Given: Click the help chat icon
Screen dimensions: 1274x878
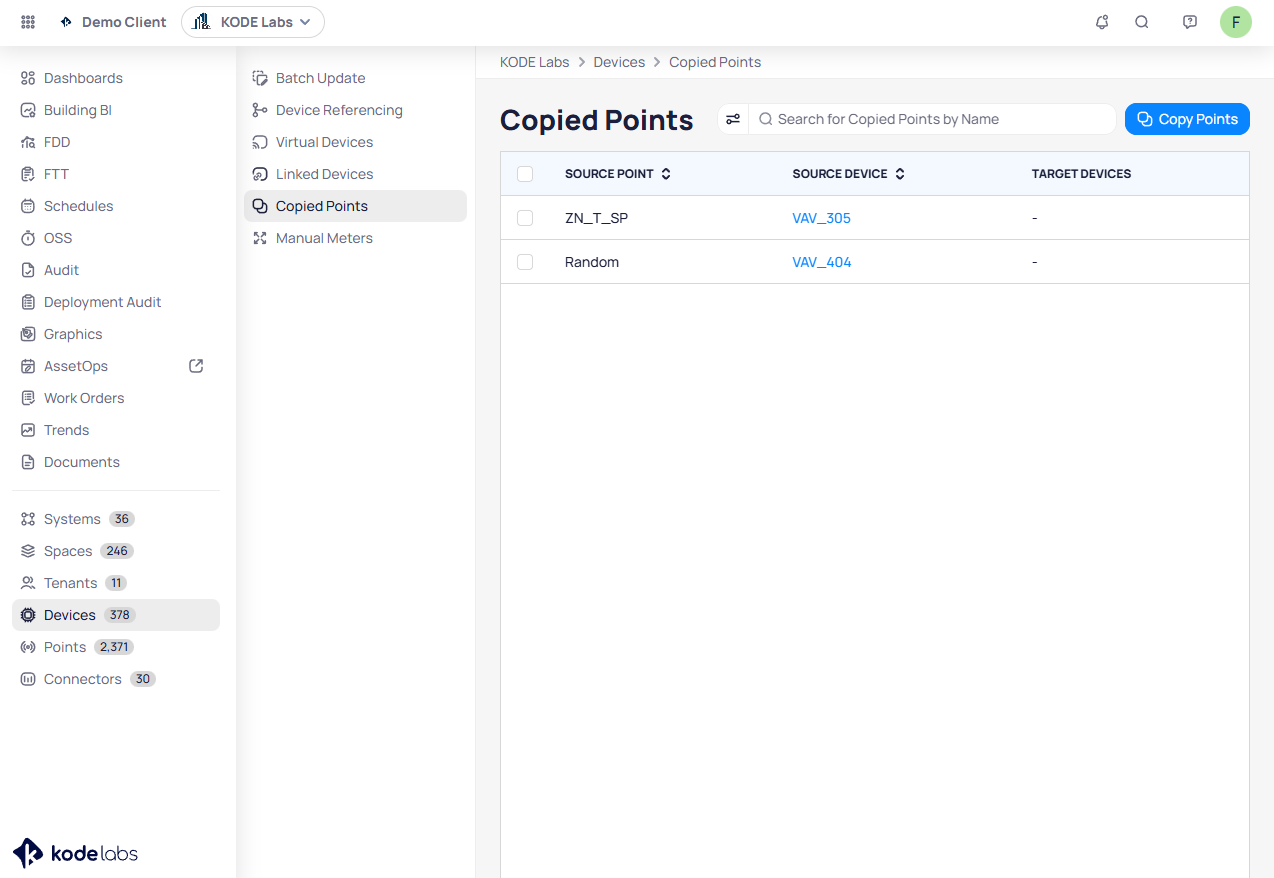Looking at the screenshot, I should pyautogui.click(x=1189, y=22).
